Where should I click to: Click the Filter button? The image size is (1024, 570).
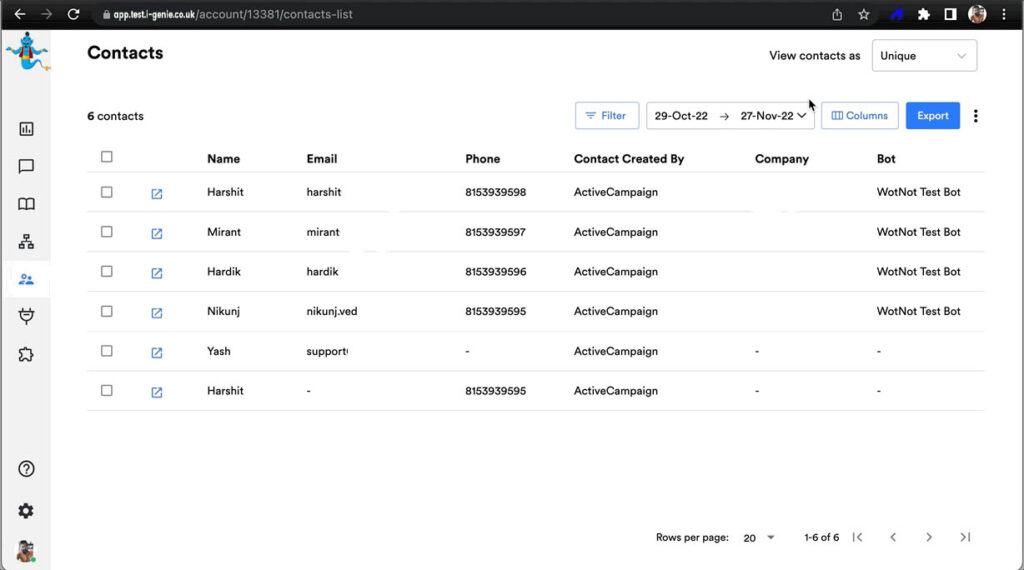(x=606, y=116)
